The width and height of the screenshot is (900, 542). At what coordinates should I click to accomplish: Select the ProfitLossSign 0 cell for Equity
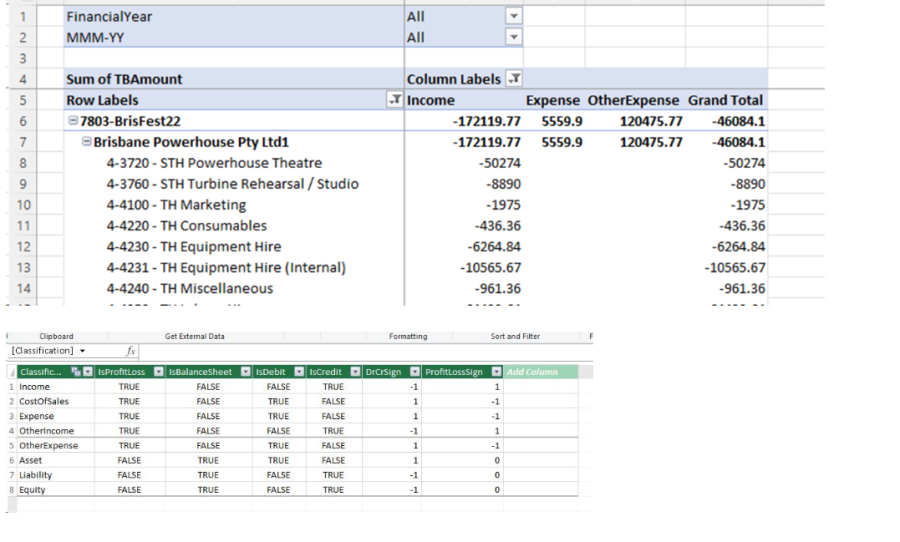(462, 490)
